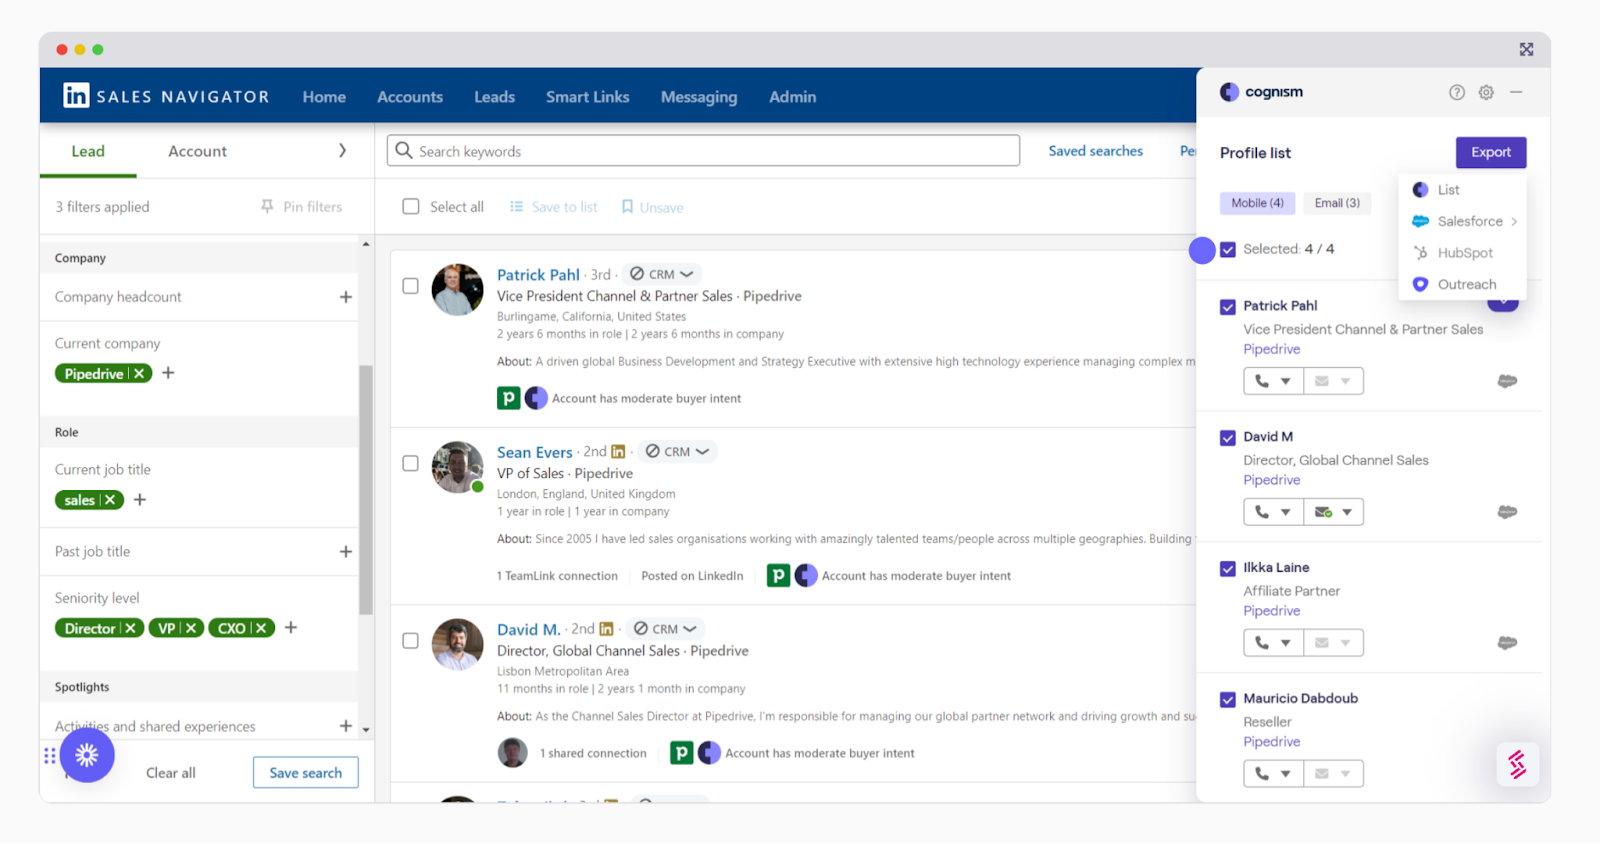Open Cognism settings gear
Image resolution: width=1600 pixels, height=844 pixels.
[x=1486, y=92]
